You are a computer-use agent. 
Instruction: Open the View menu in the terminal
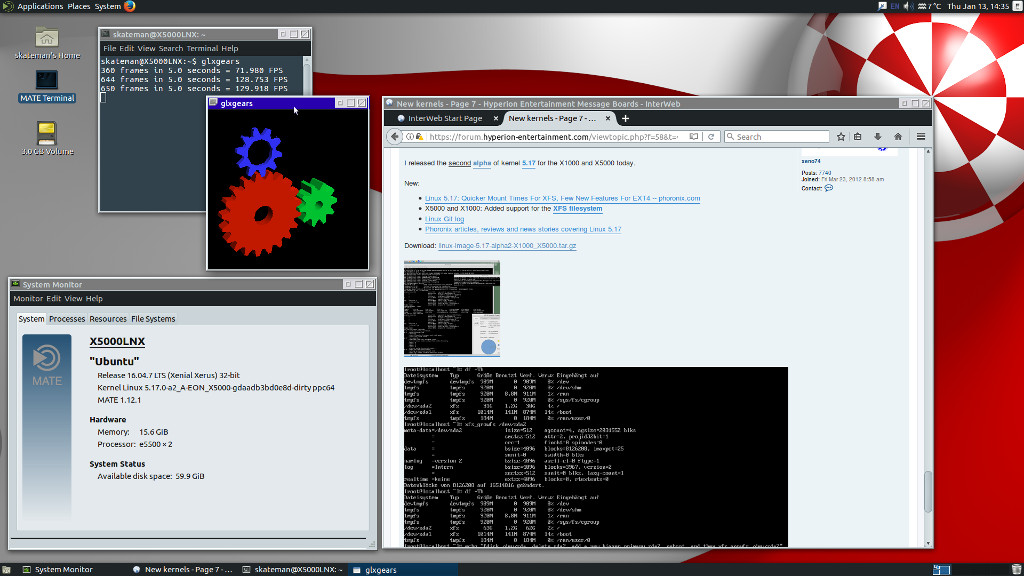pos(146,48)
